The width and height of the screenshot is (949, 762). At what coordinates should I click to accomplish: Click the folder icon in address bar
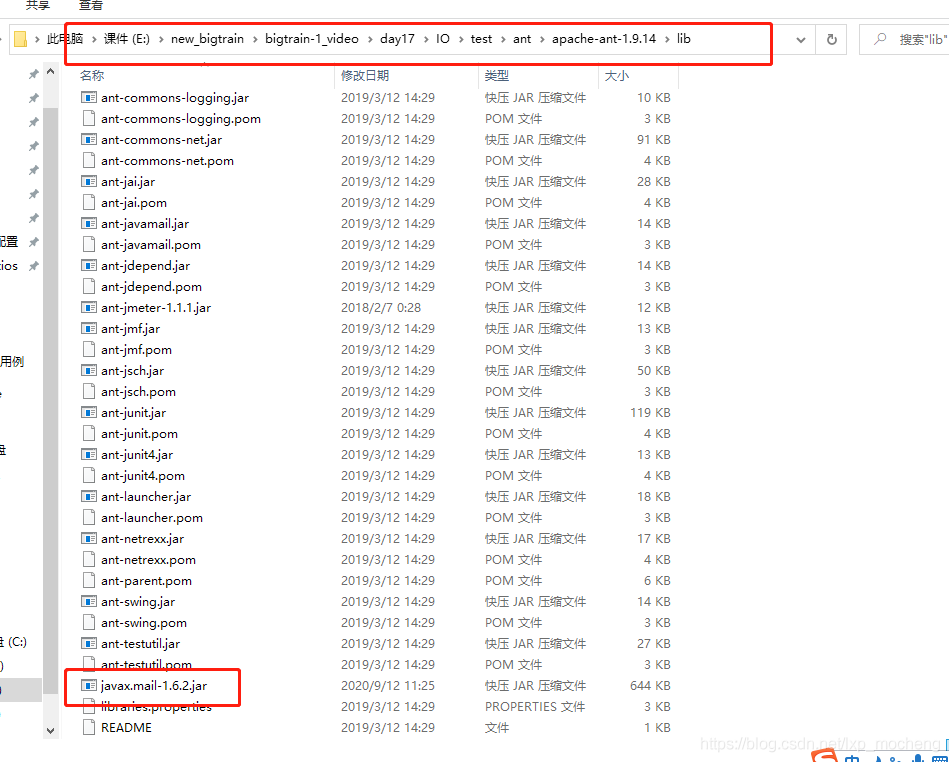[x=20, y=39]
